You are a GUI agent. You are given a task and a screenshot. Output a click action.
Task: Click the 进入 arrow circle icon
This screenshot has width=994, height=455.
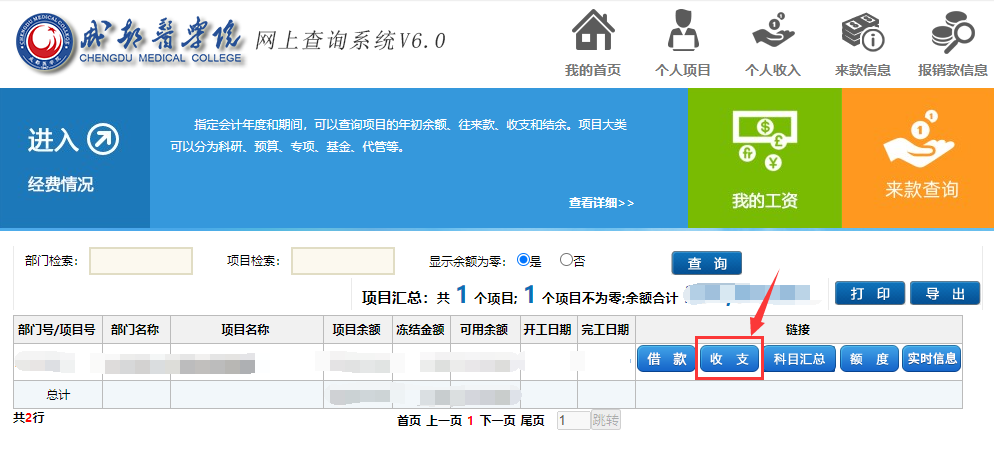pyautogui.click(x=102, y=140)
